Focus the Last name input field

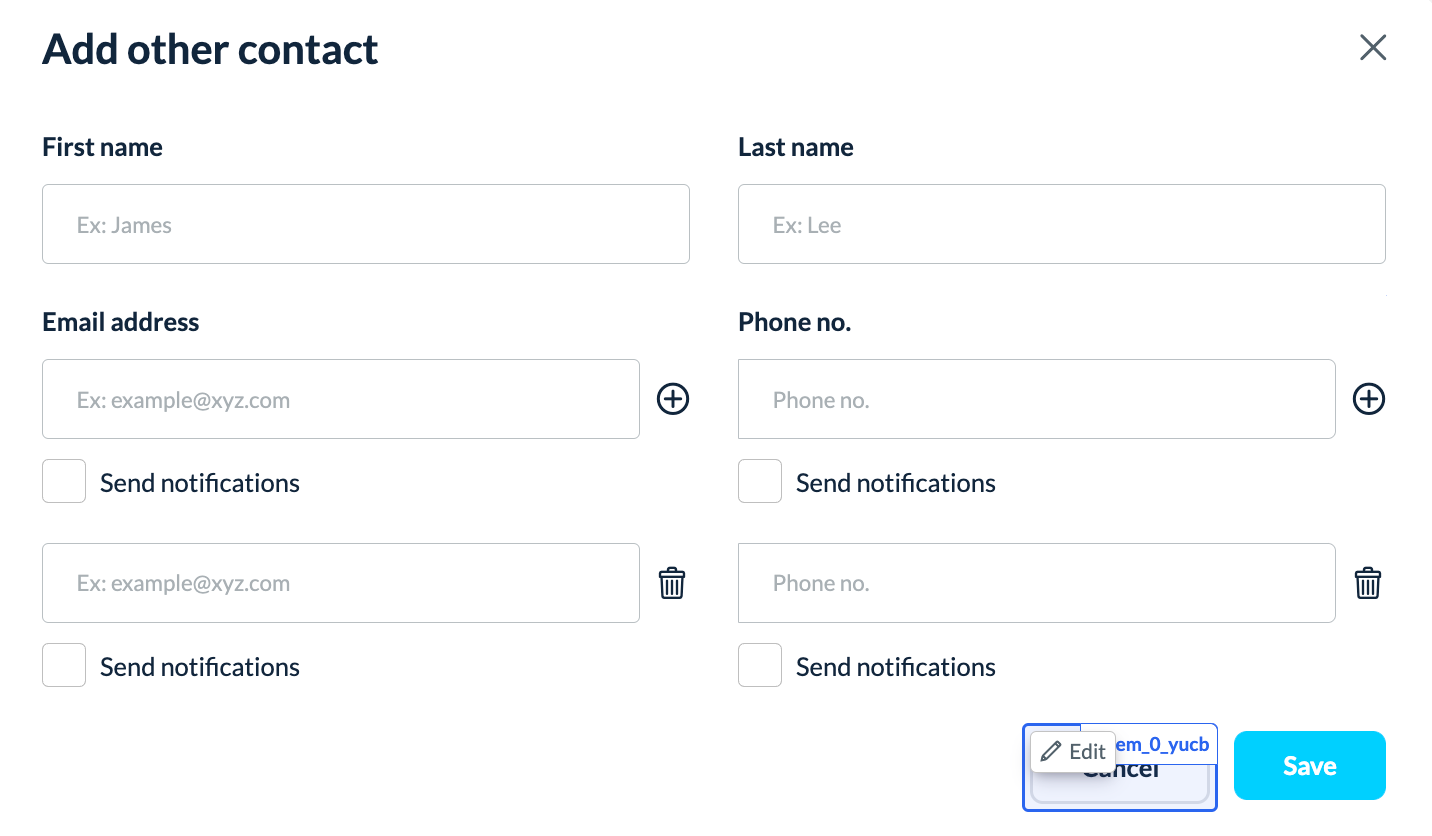(x=1061, y=224)
